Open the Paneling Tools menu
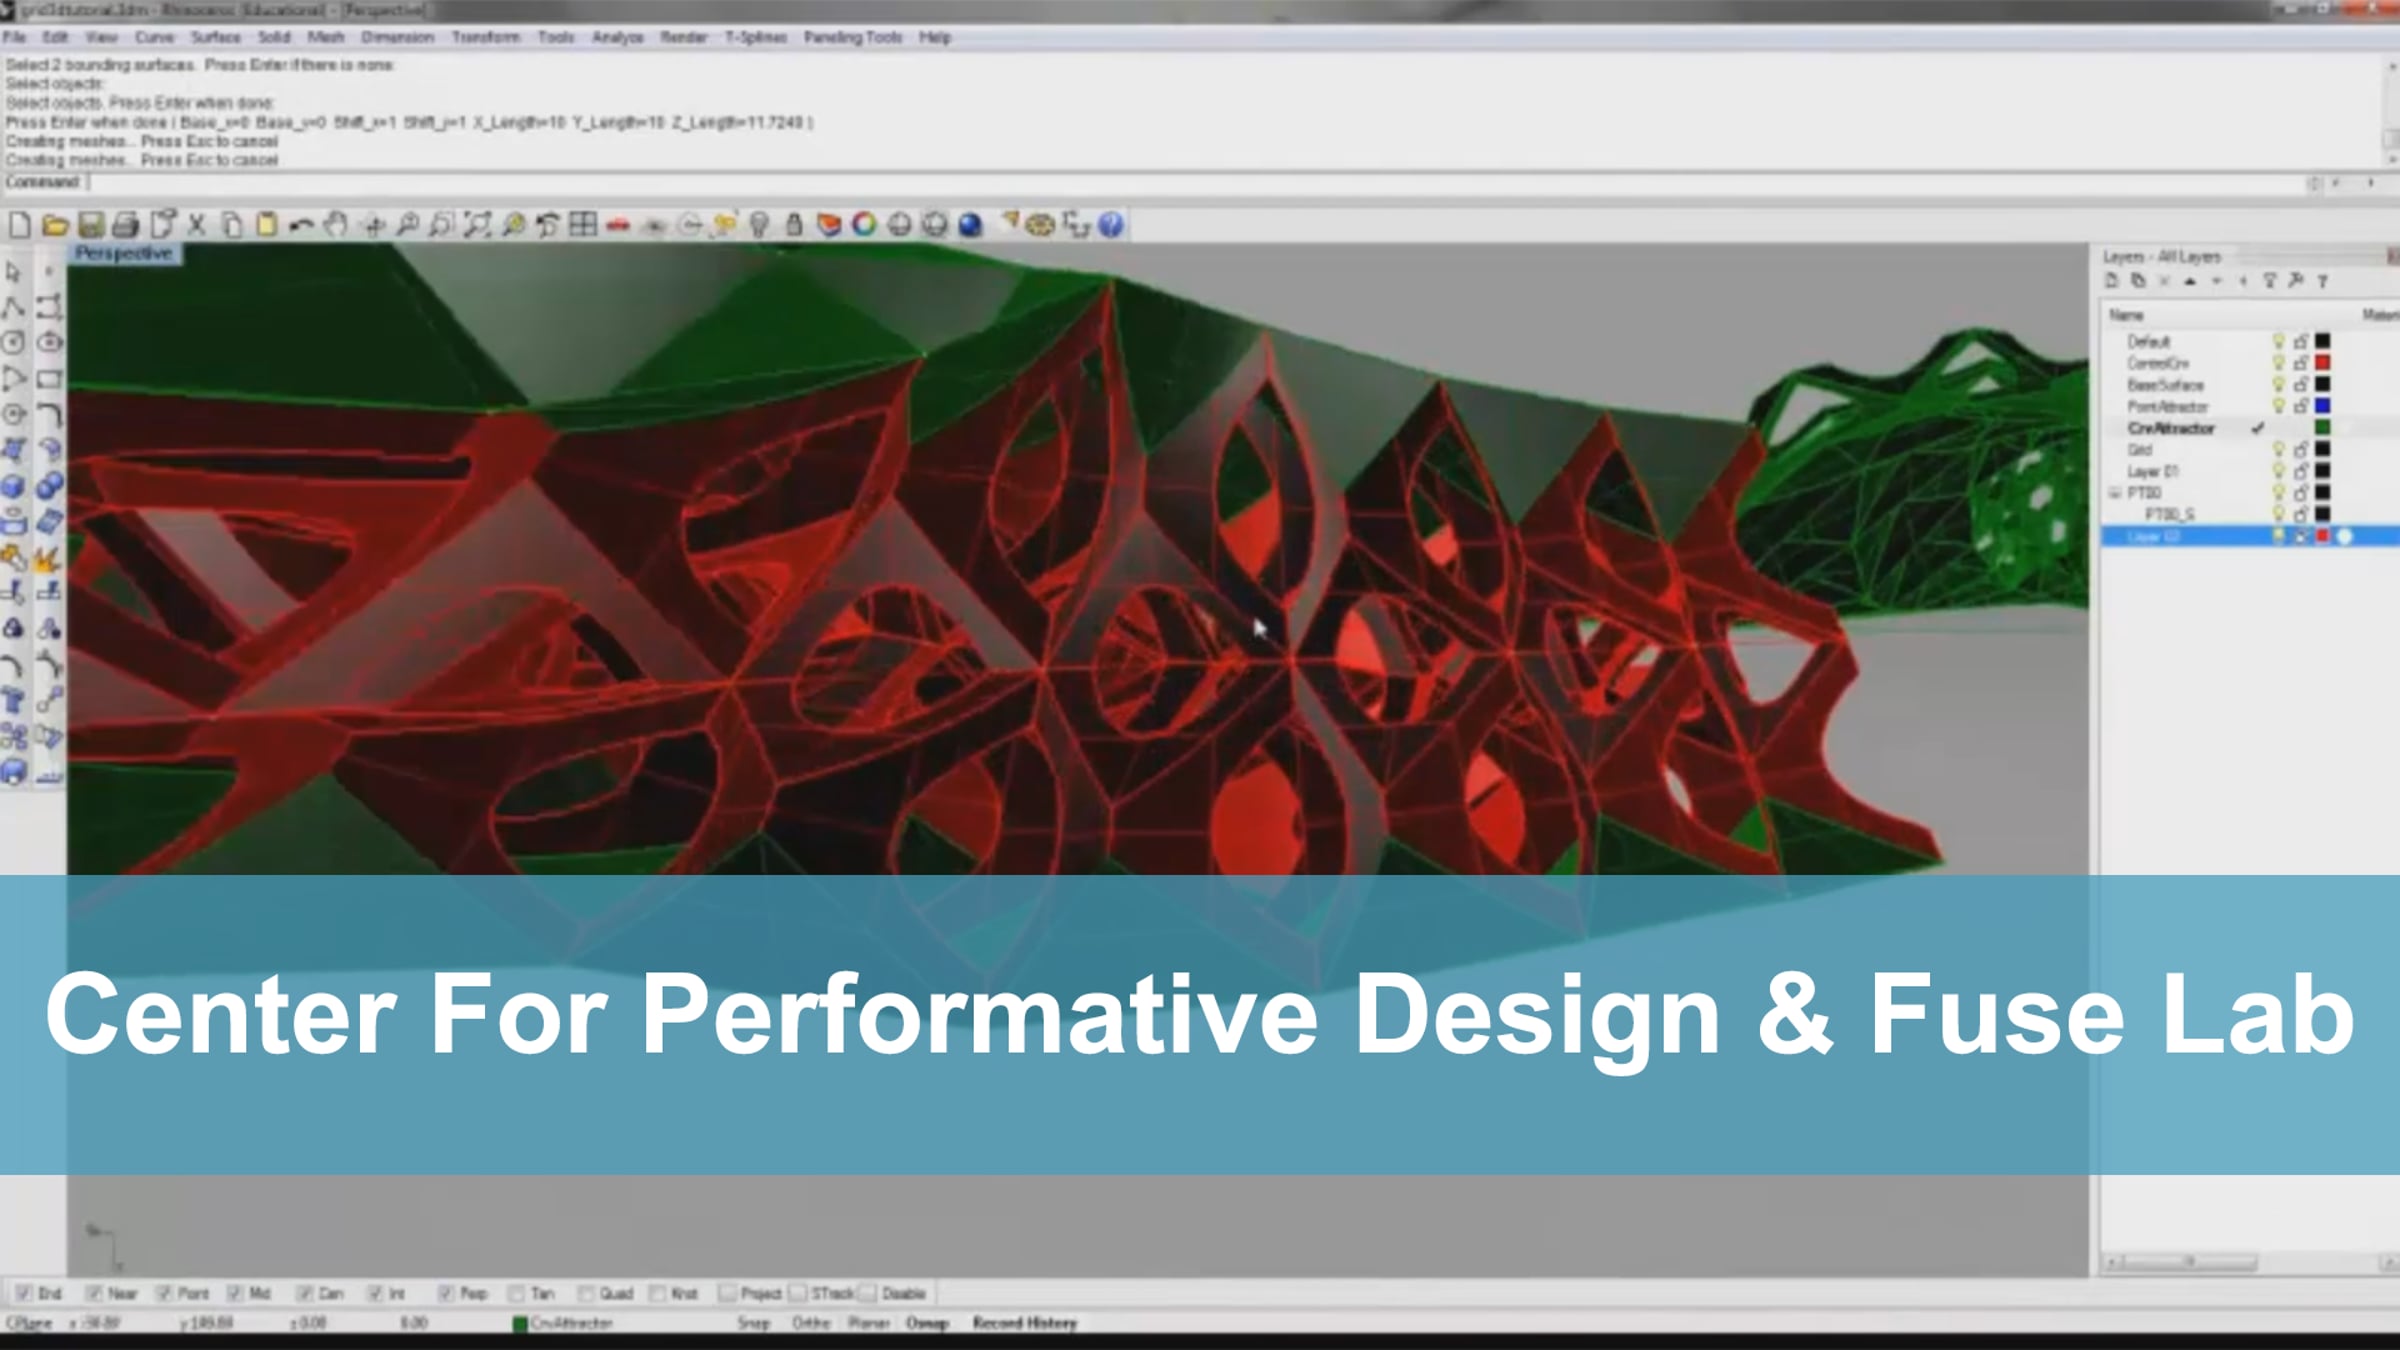 tap(852, 37)
